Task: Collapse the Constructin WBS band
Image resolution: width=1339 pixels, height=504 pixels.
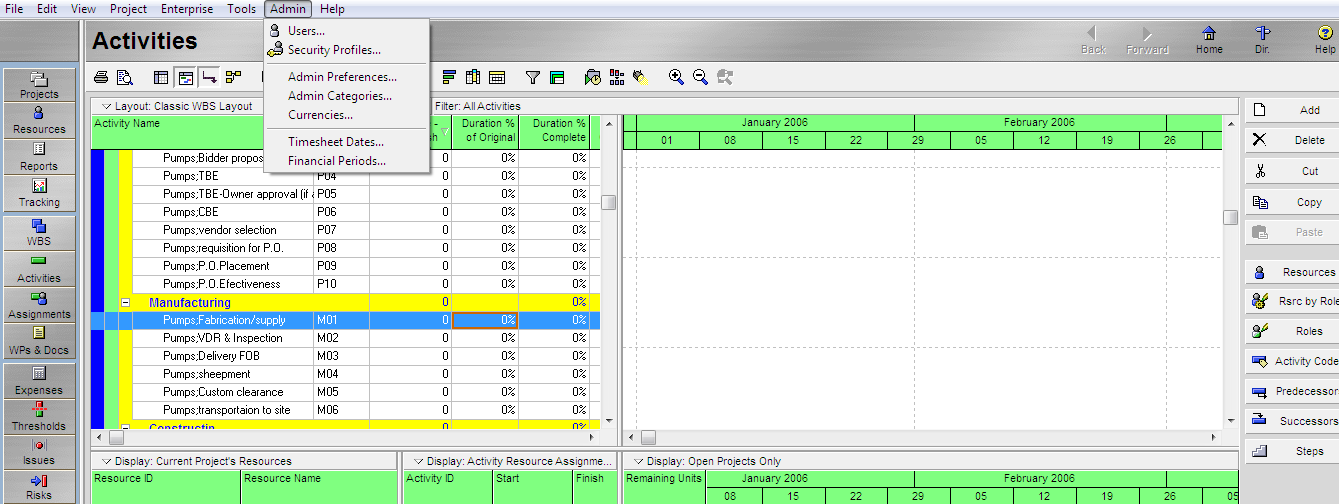Action: tap(126, 427)
